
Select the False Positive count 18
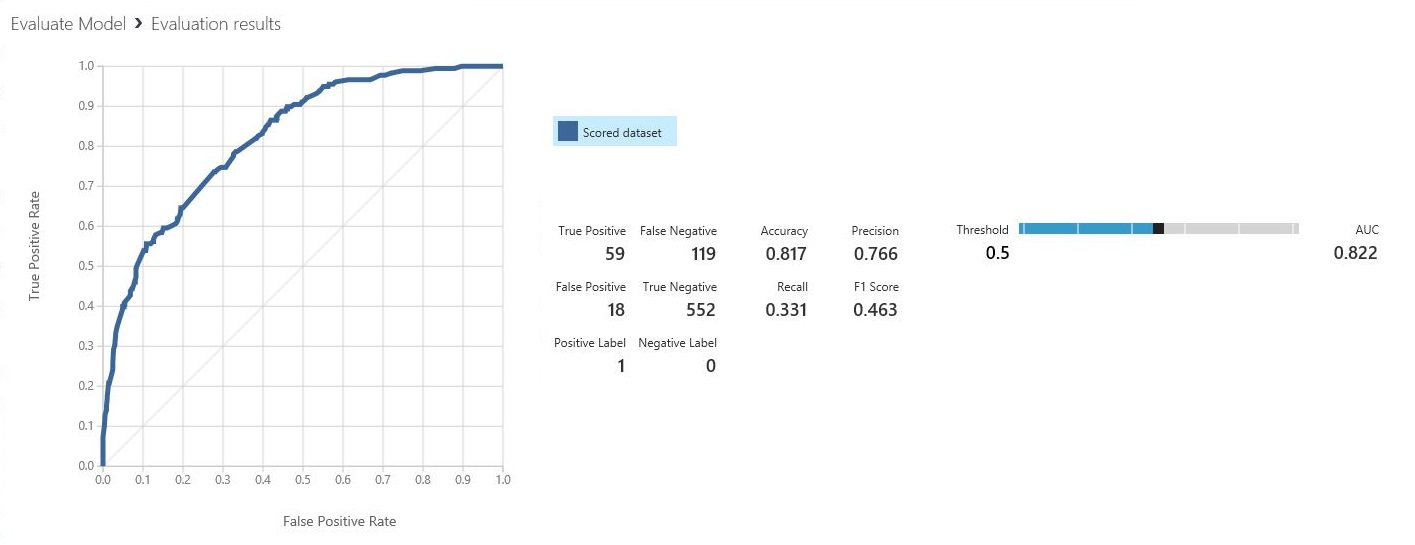(x=616, y=310)
